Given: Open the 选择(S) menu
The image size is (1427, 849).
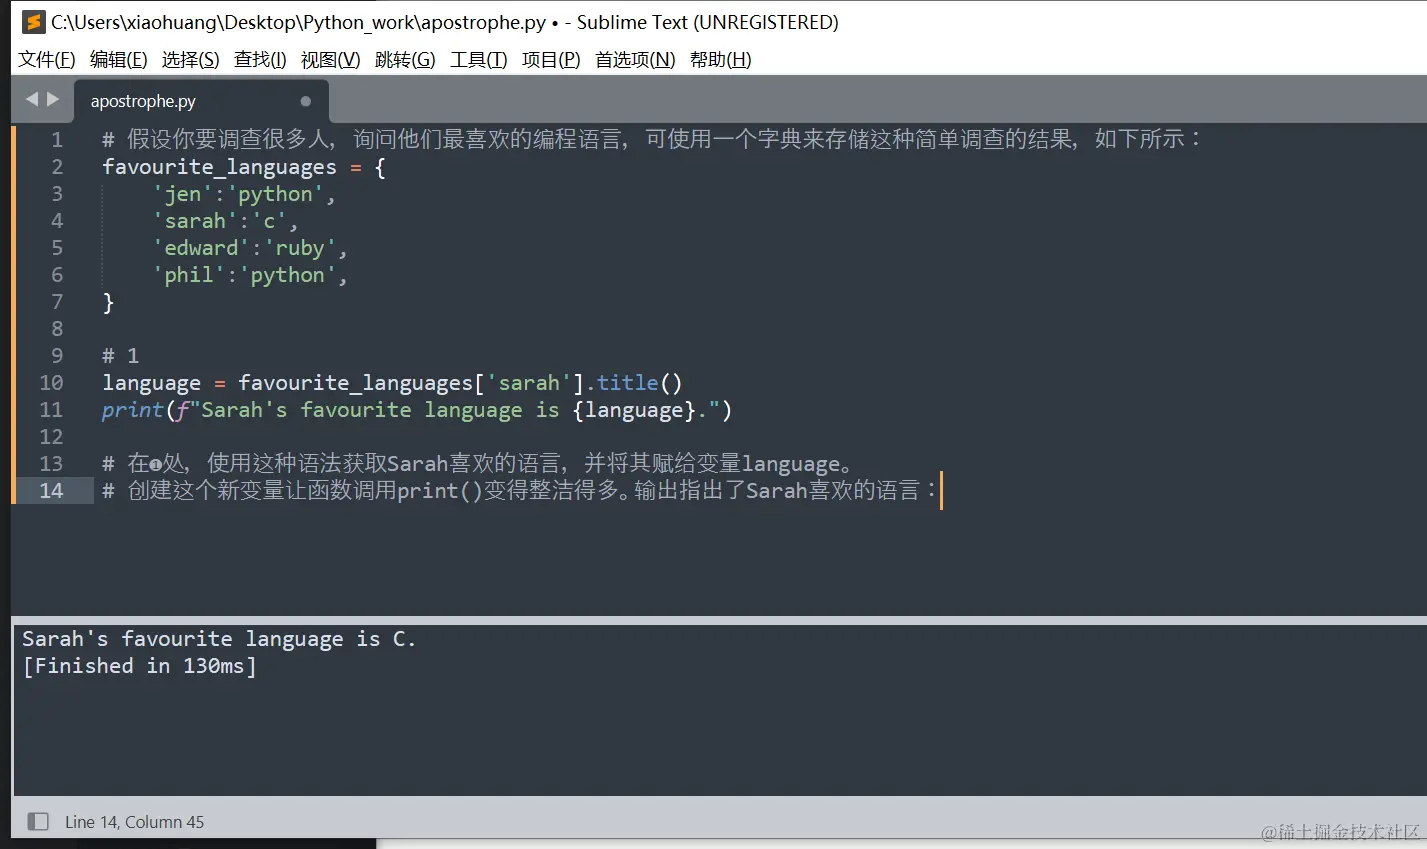Looking at the screenshot, I should pyautogui.click(x=190, y=59).
